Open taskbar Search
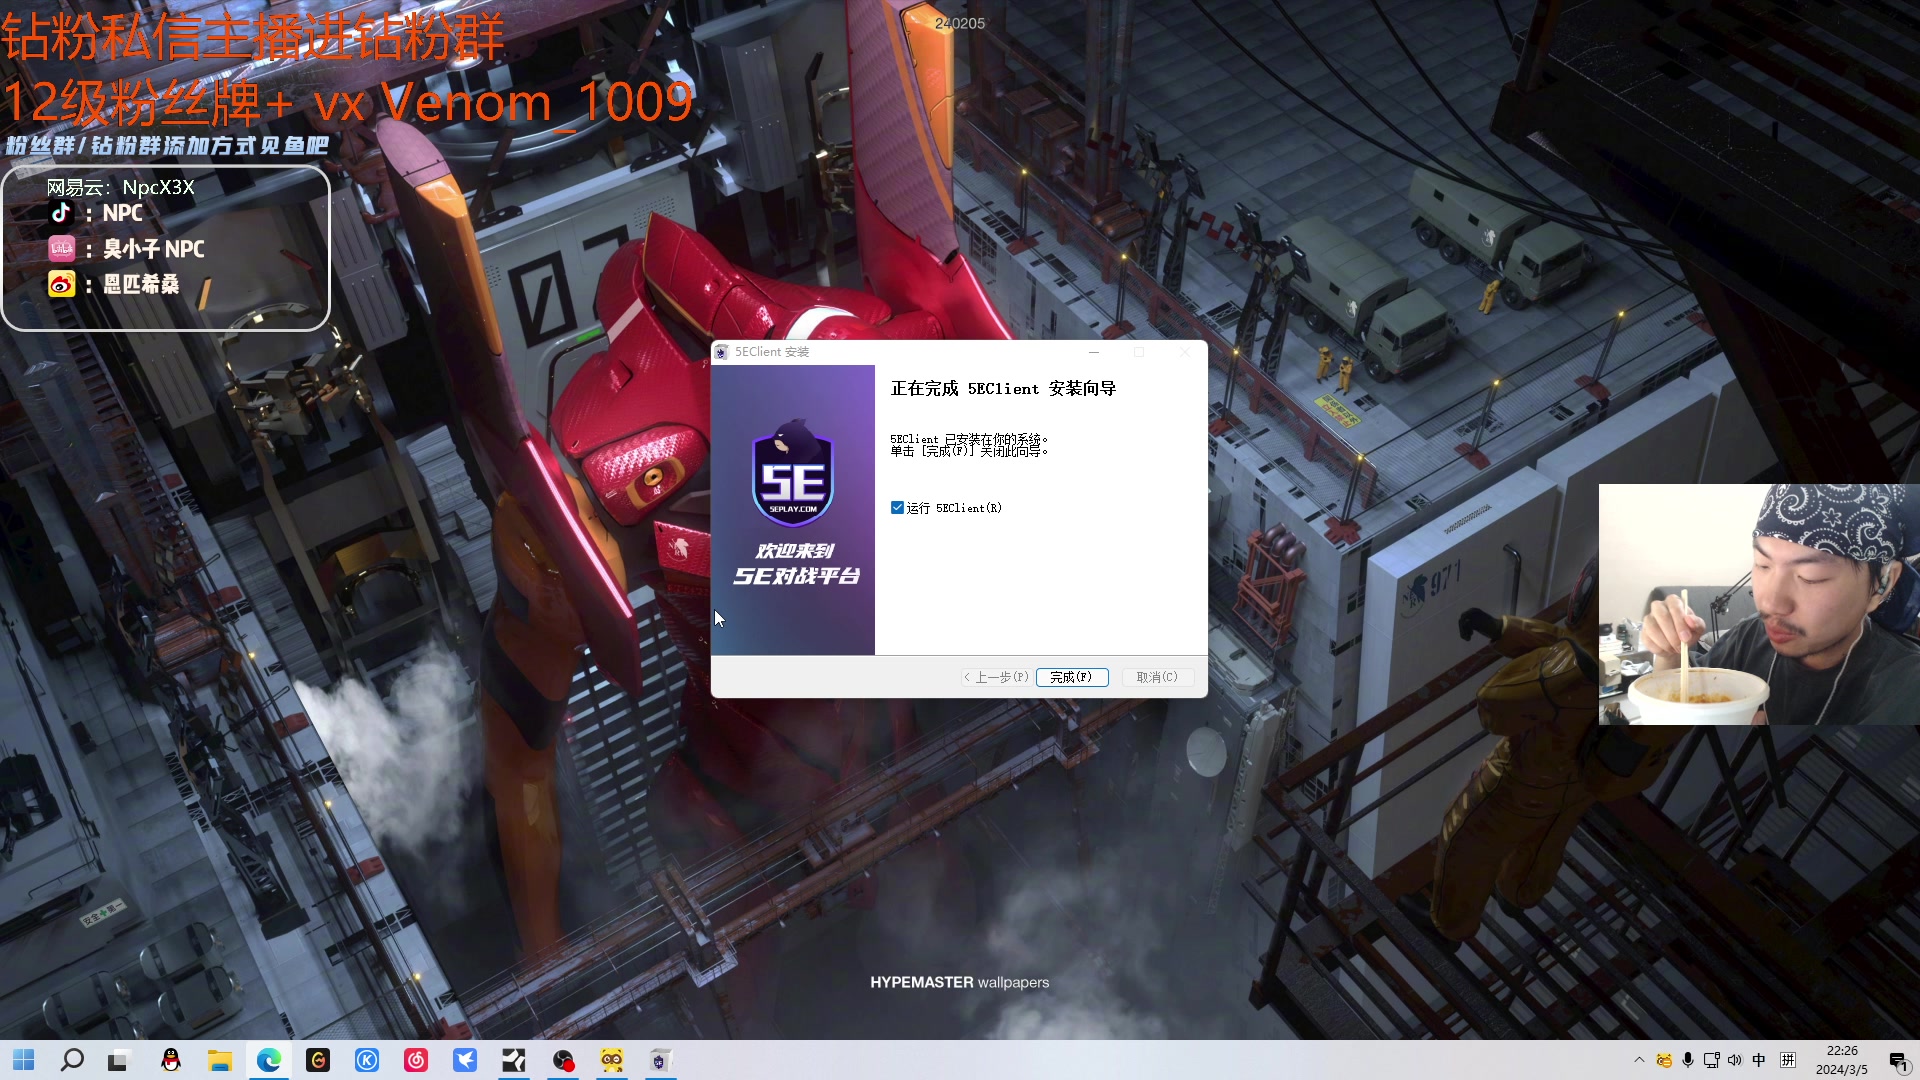 pos(72,1060)
